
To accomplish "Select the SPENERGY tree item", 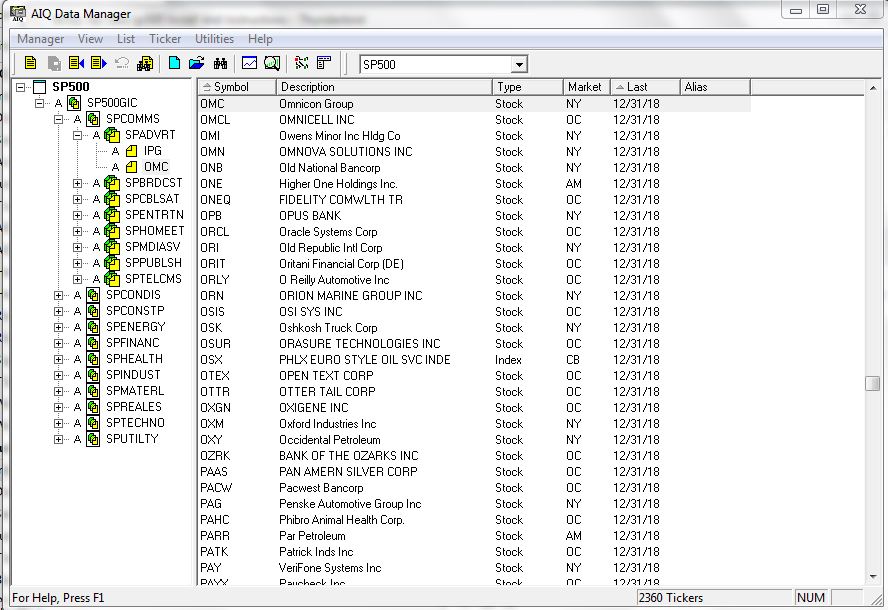I will (135, 327).
